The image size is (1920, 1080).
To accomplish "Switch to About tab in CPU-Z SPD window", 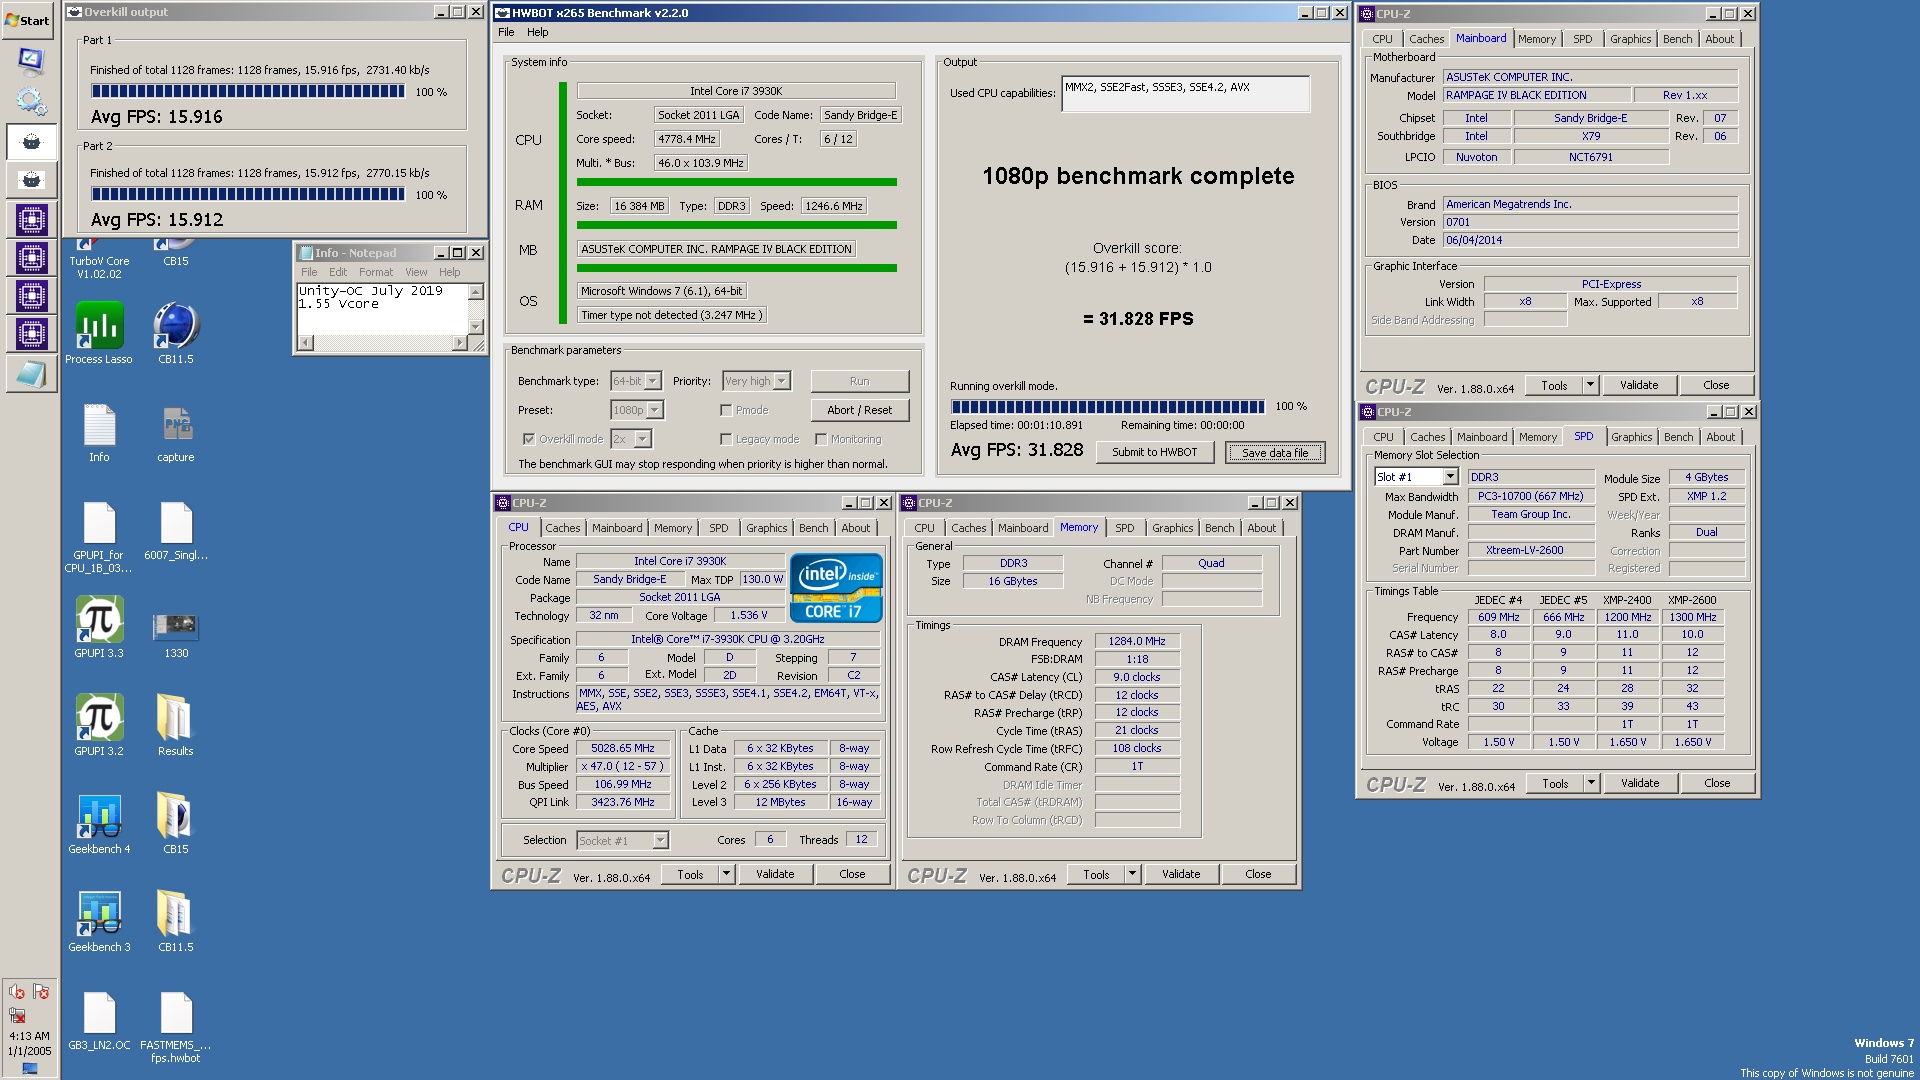I will click(x=1720, y=437).
